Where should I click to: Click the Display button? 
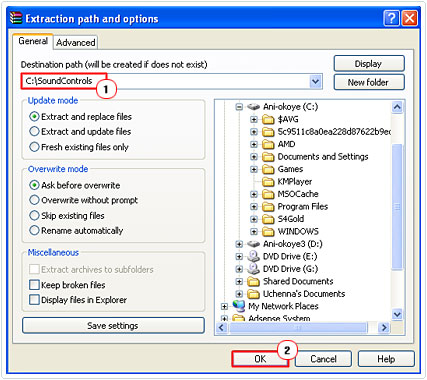click(x=369, y=63)
